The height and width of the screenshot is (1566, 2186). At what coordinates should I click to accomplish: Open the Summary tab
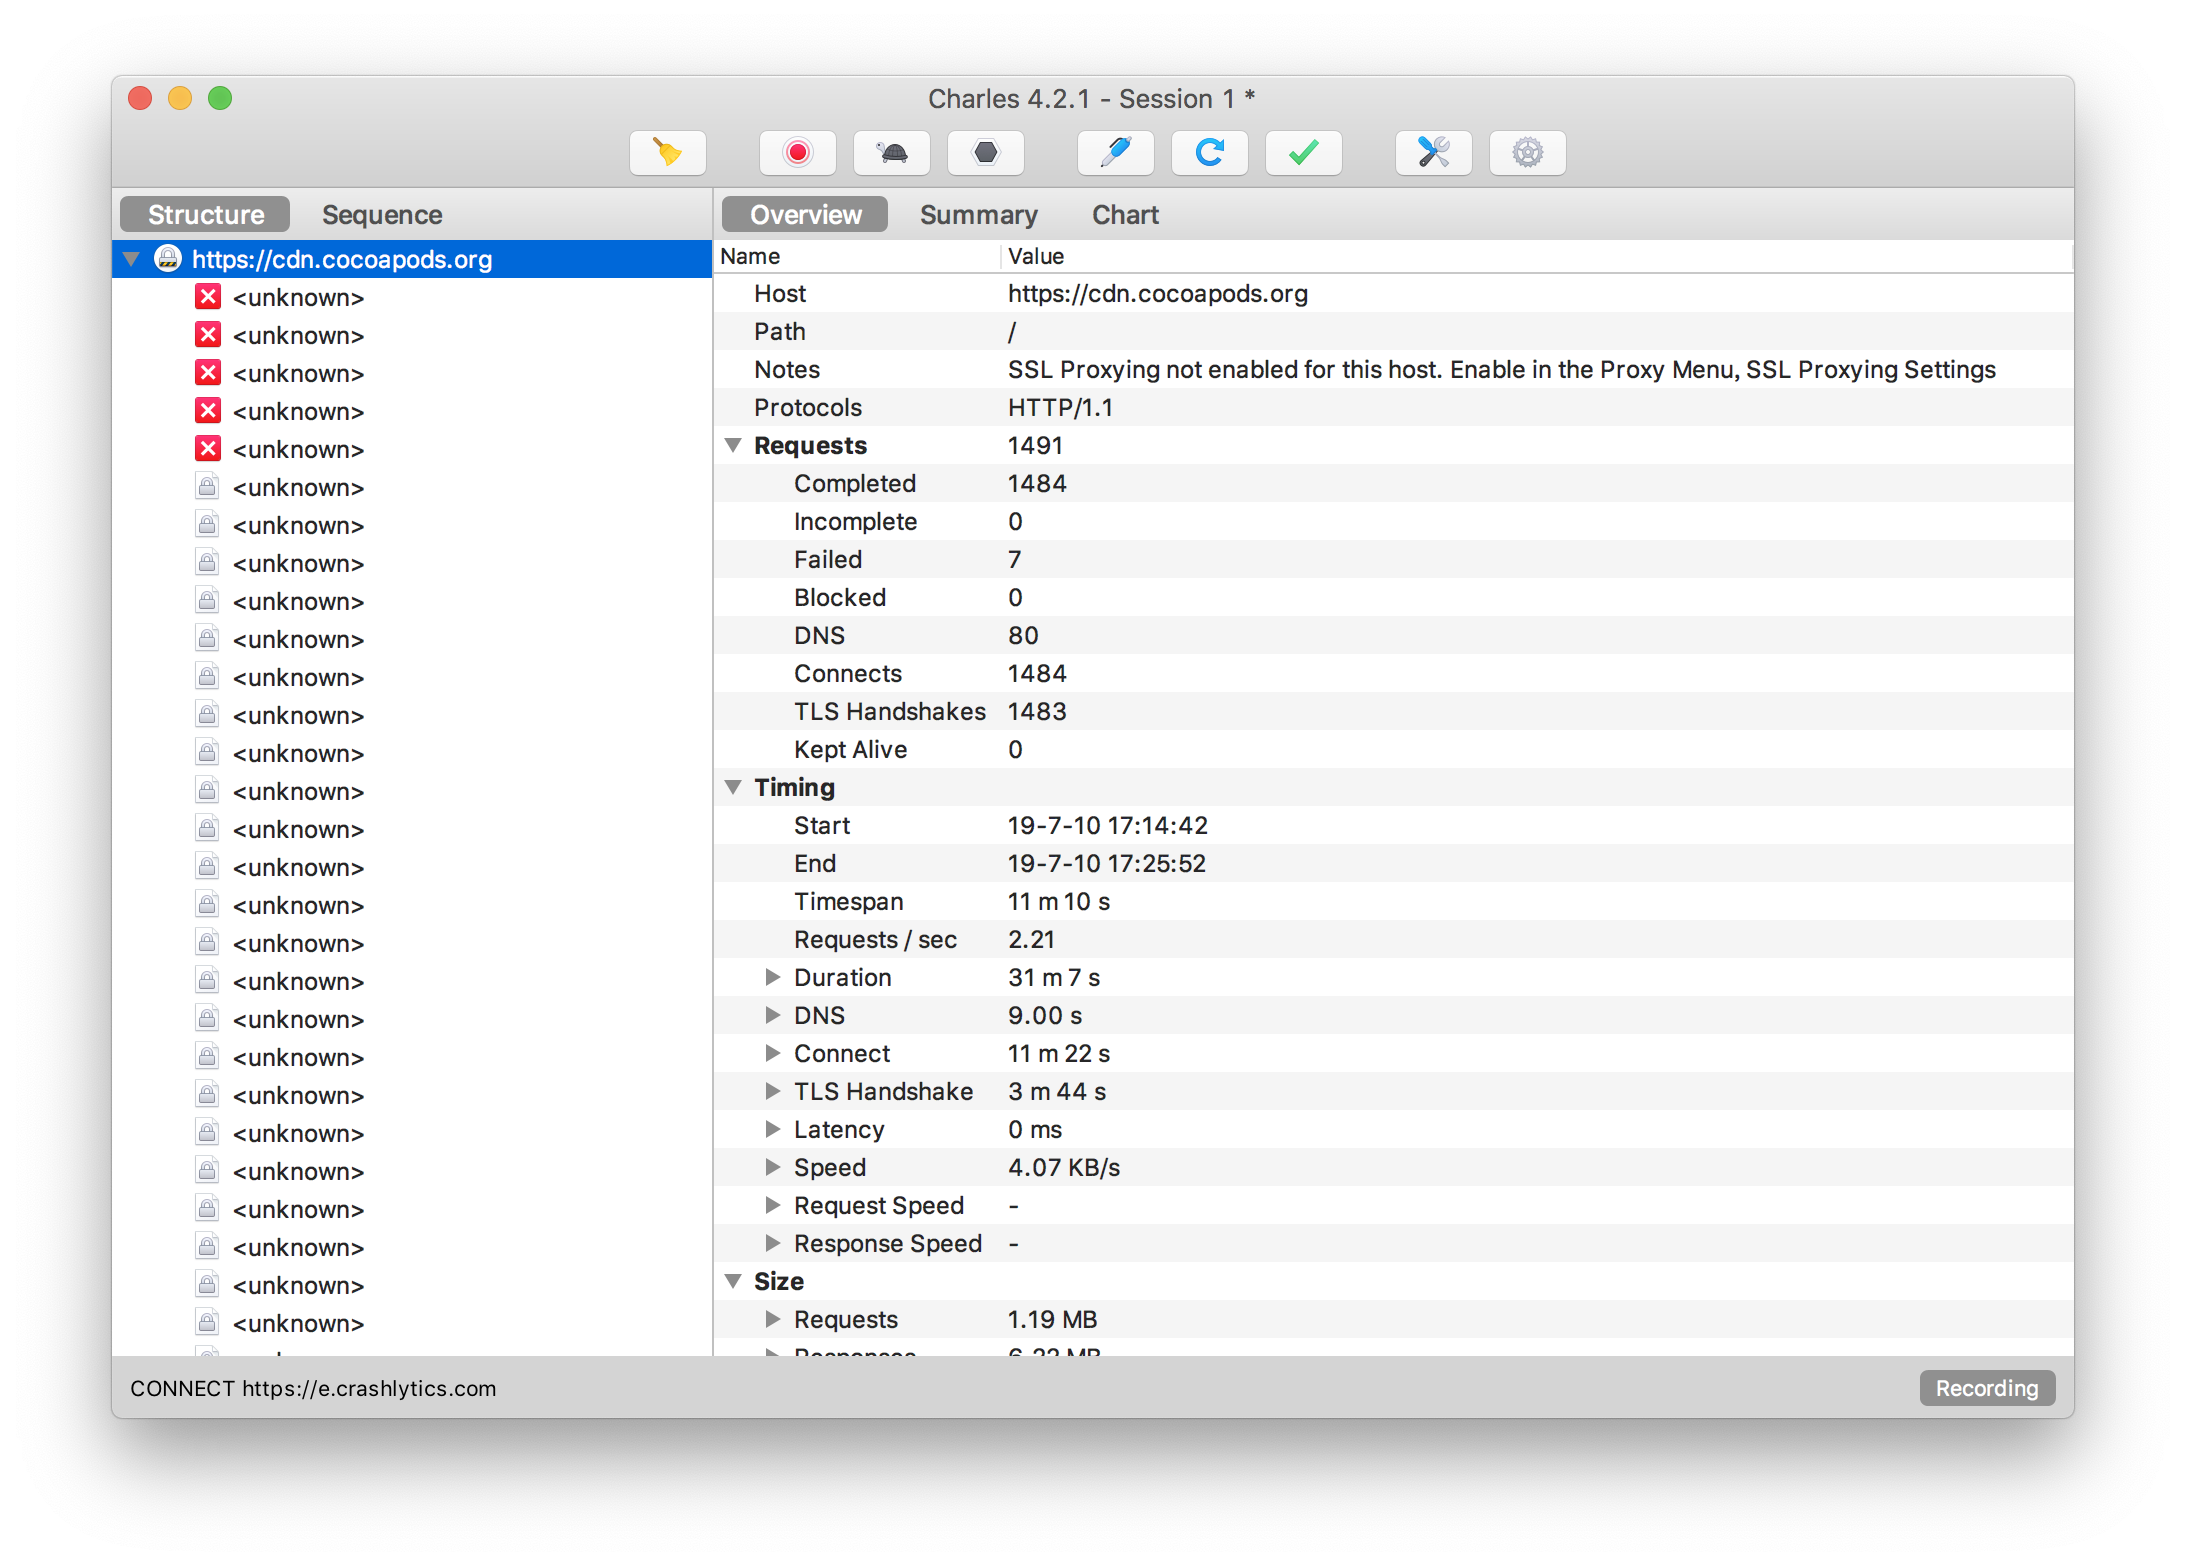(978, 215)
